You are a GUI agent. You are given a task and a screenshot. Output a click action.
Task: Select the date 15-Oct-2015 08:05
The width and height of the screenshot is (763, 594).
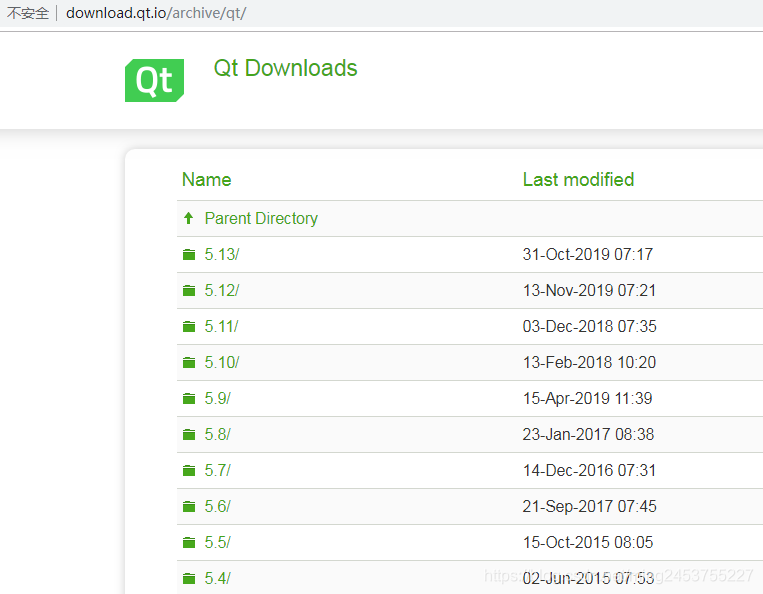[588, 542]
